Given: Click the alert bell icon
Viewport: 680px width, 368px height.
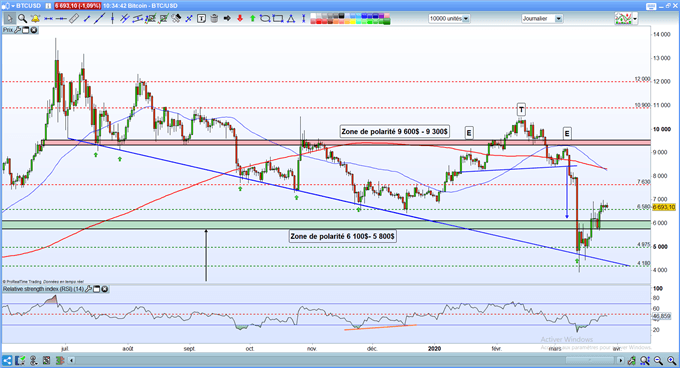Looking at the screenshot, I should point(36,19).
